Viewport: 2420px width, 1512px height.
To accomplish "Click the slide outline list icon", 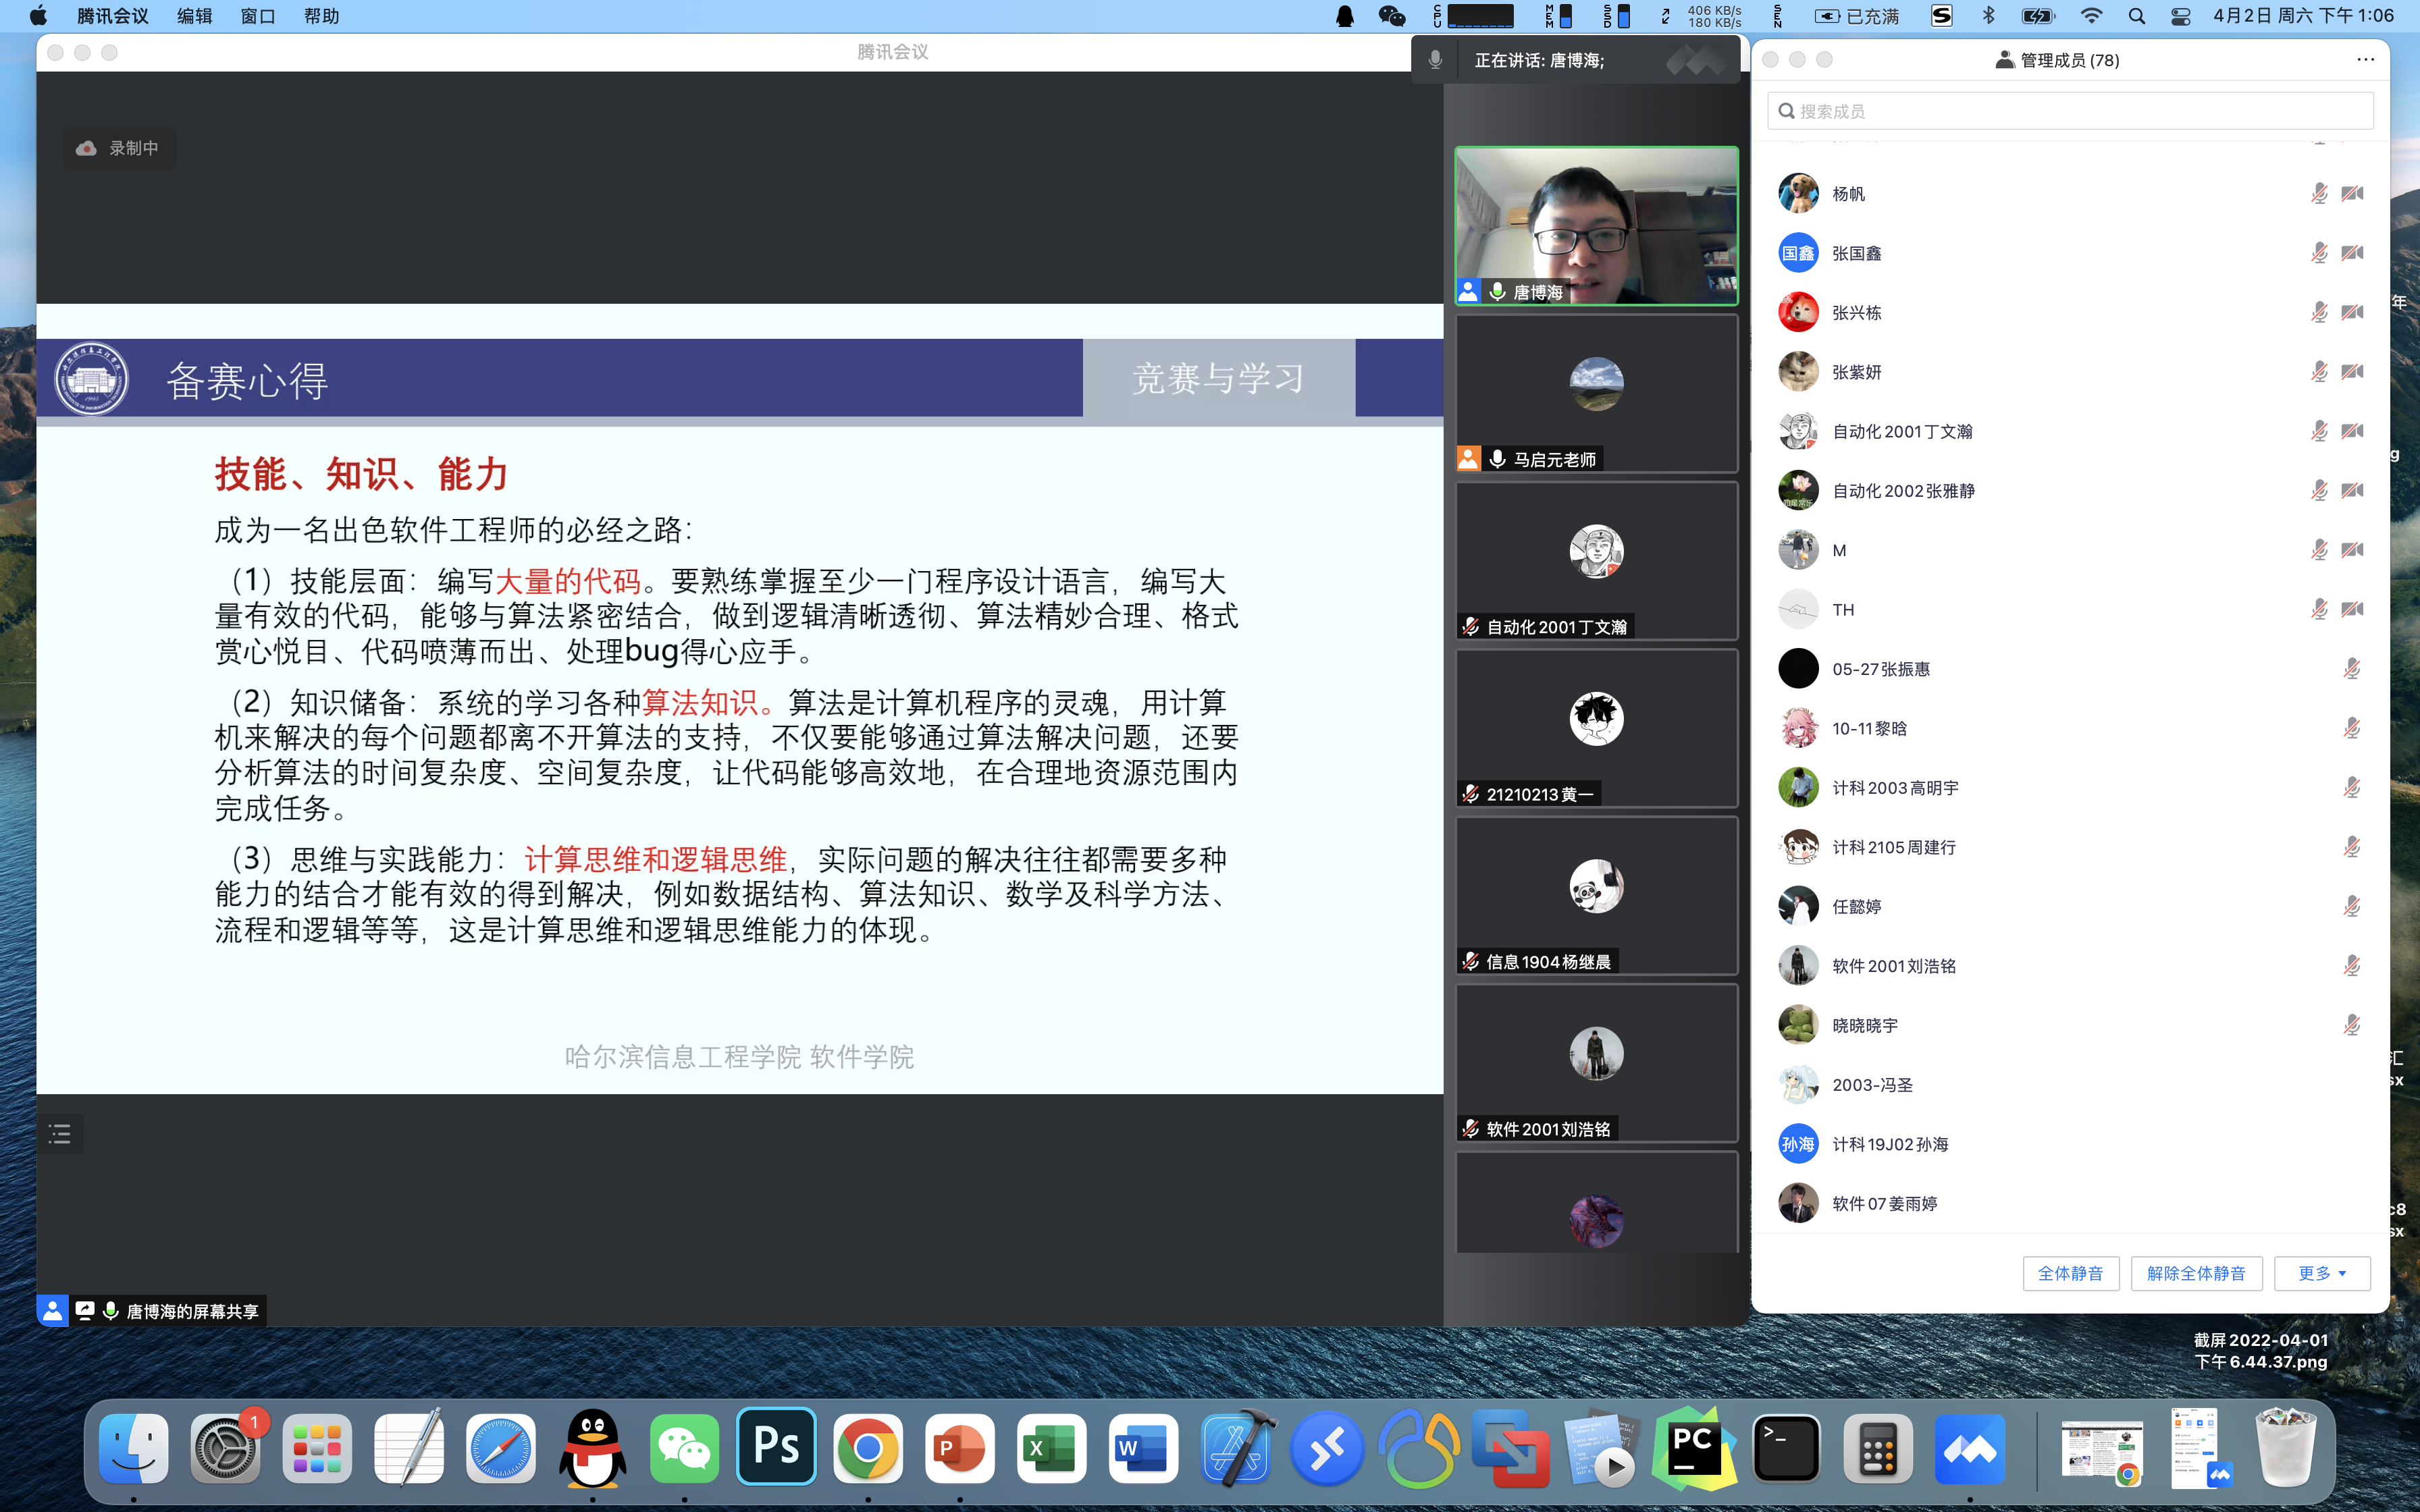I will click(x=60, y=1133).
